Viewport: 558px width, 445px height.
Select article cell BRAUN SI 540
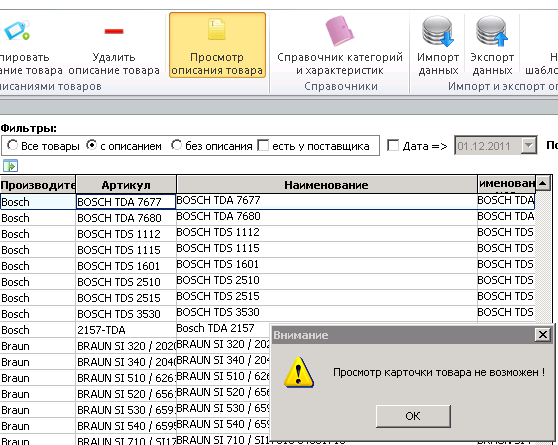126,426
